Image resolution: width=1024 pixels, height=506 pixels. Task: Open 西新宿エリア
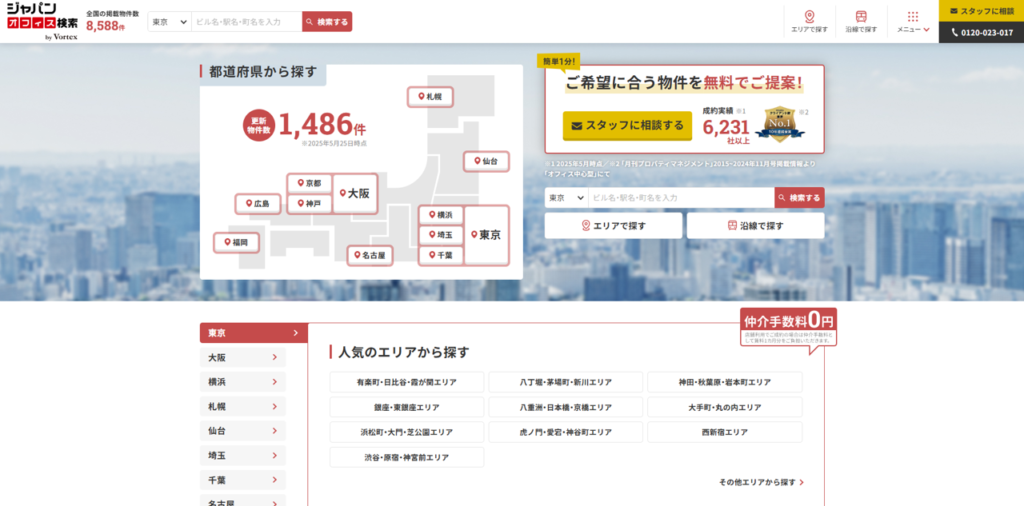tap(725, 432)
